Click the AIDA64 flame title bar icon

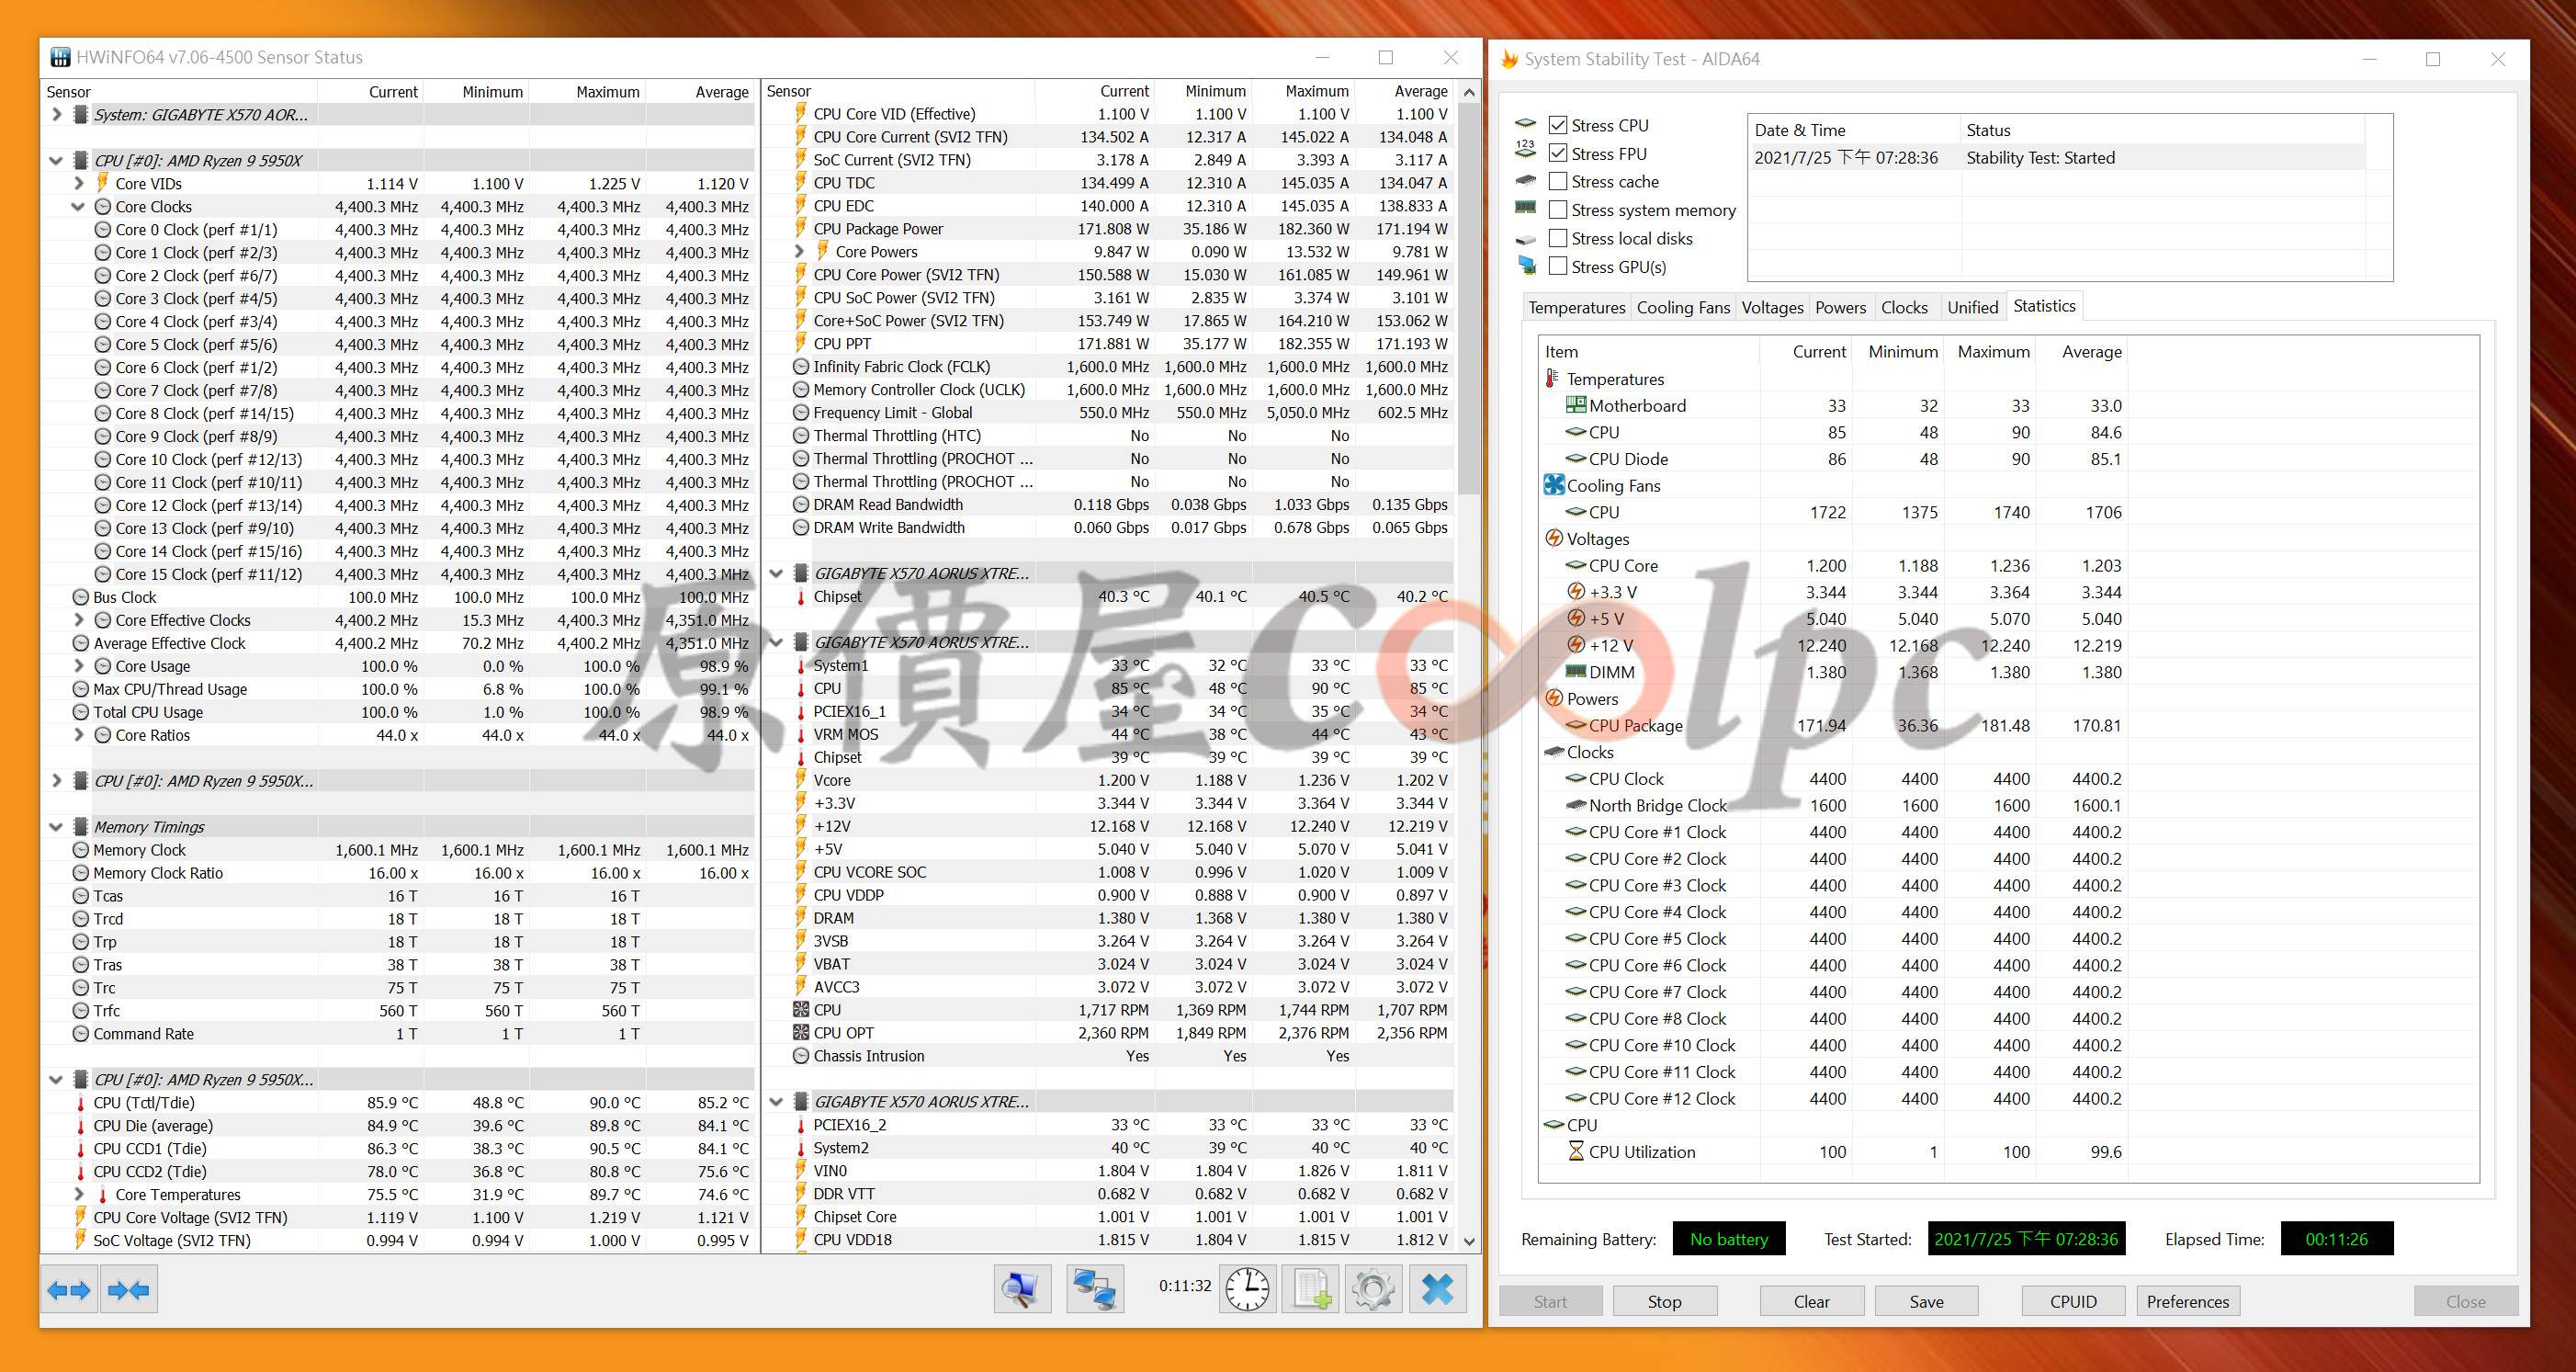(x=1509, y=59)
